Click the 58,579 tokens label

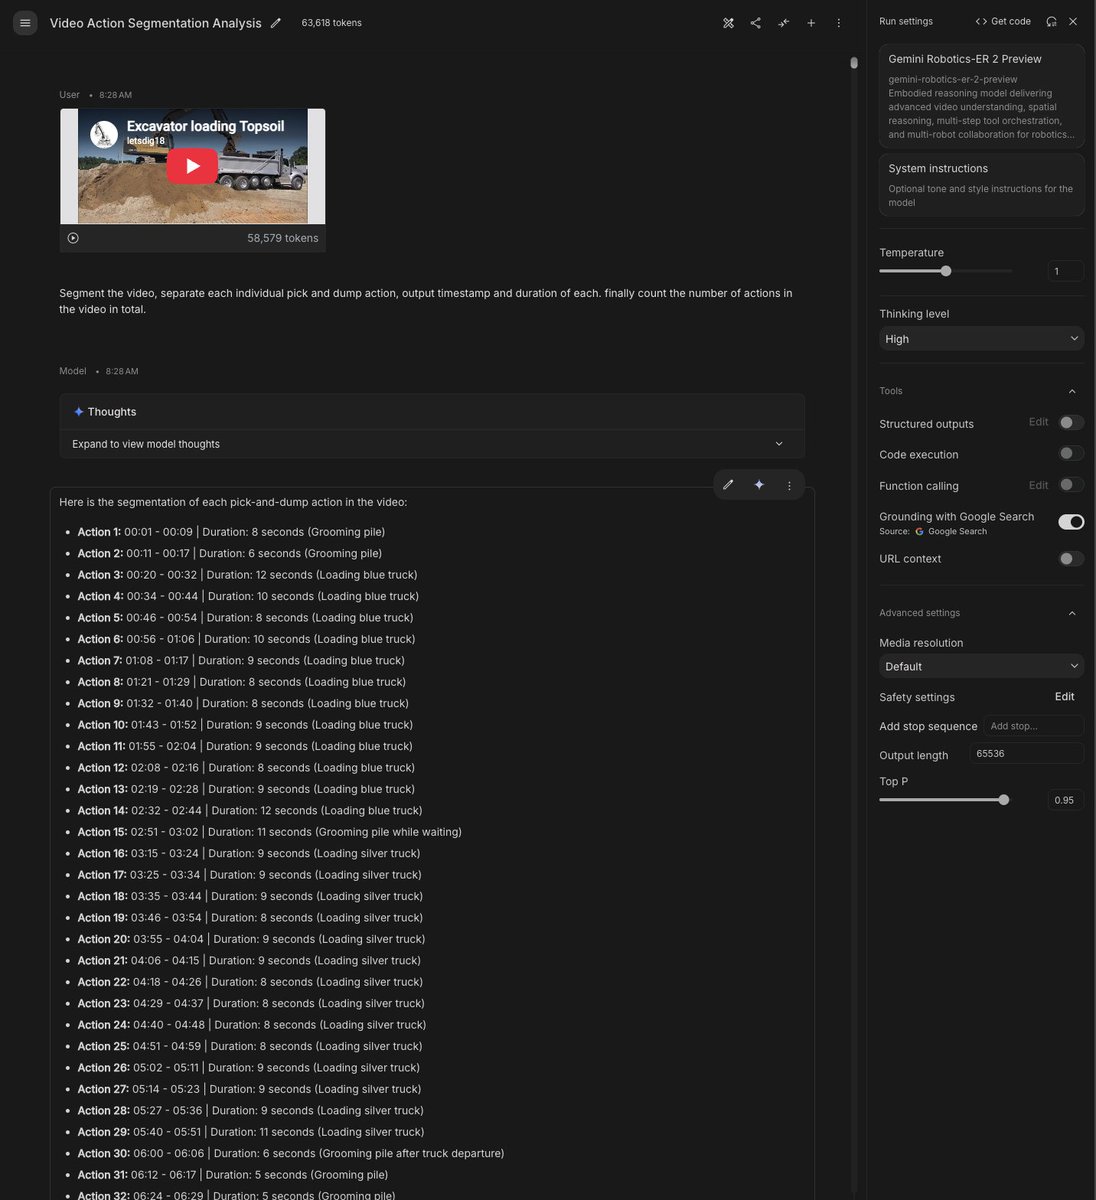click(x=283, y=238)
